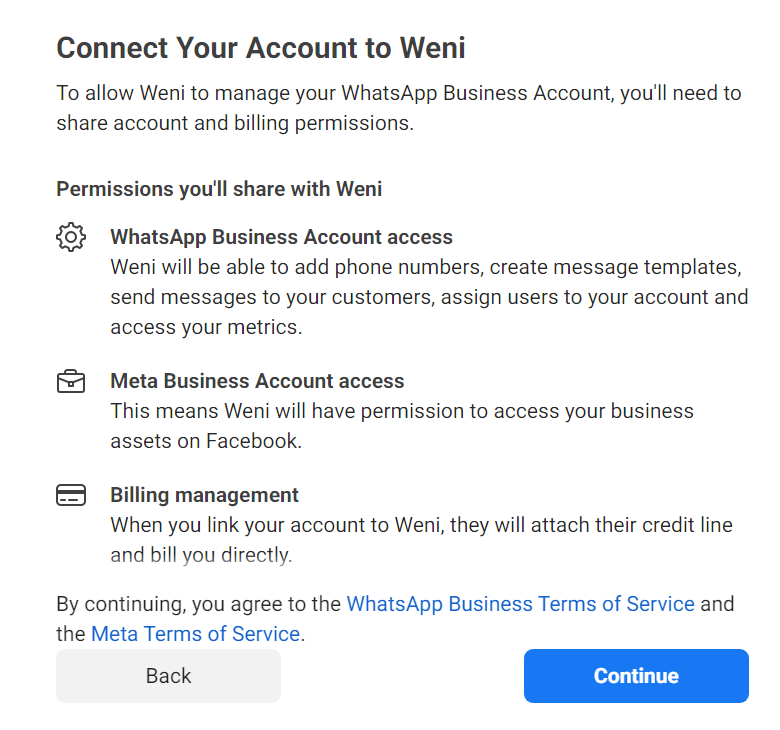Click the words "credit line" in the Billing description
This screenshot has width=780, height=730.
(x=677, y=525)
